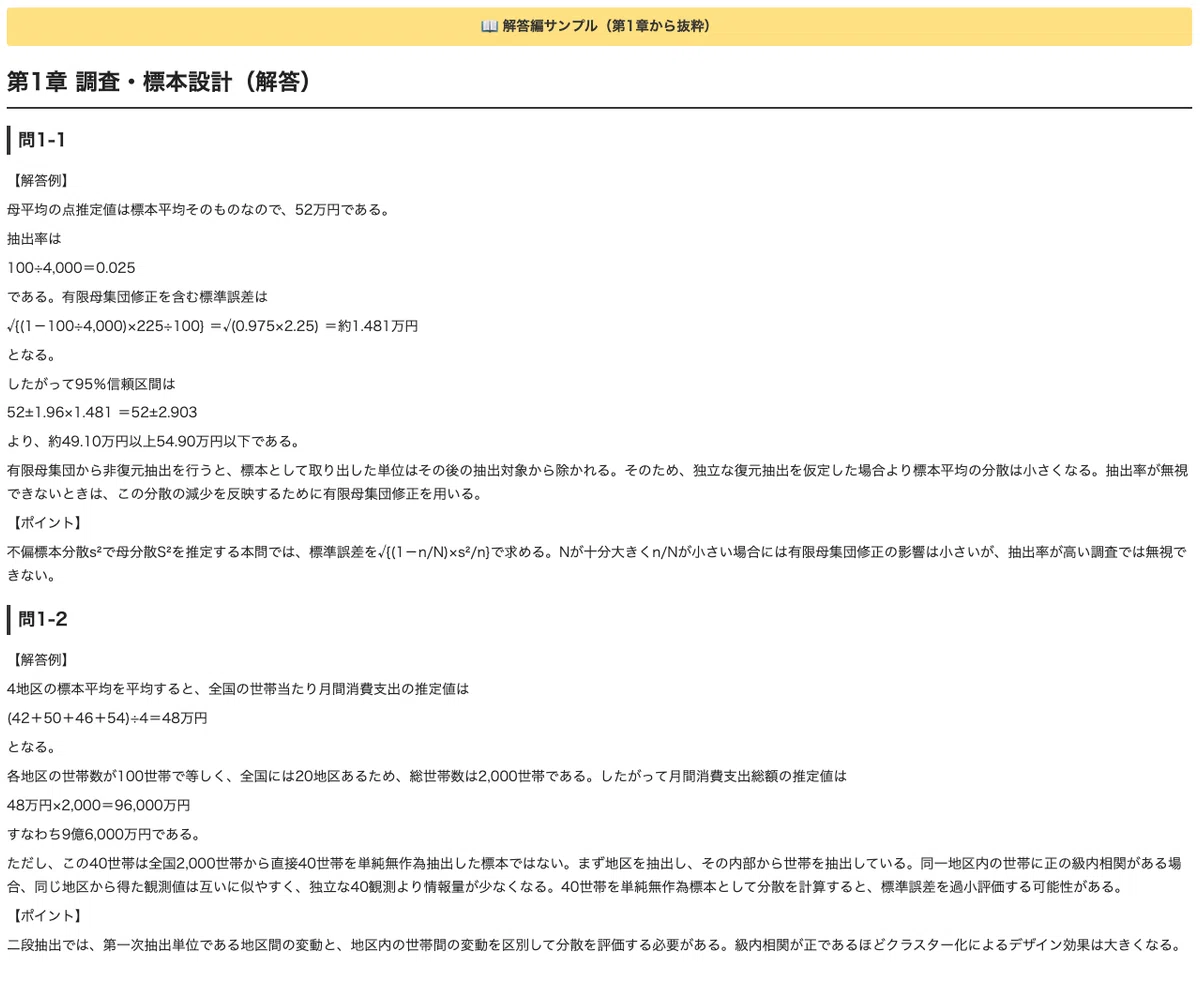
Task: Click the formula 48万円×2,000＝96,000万円
Action: tap(98, 804)
